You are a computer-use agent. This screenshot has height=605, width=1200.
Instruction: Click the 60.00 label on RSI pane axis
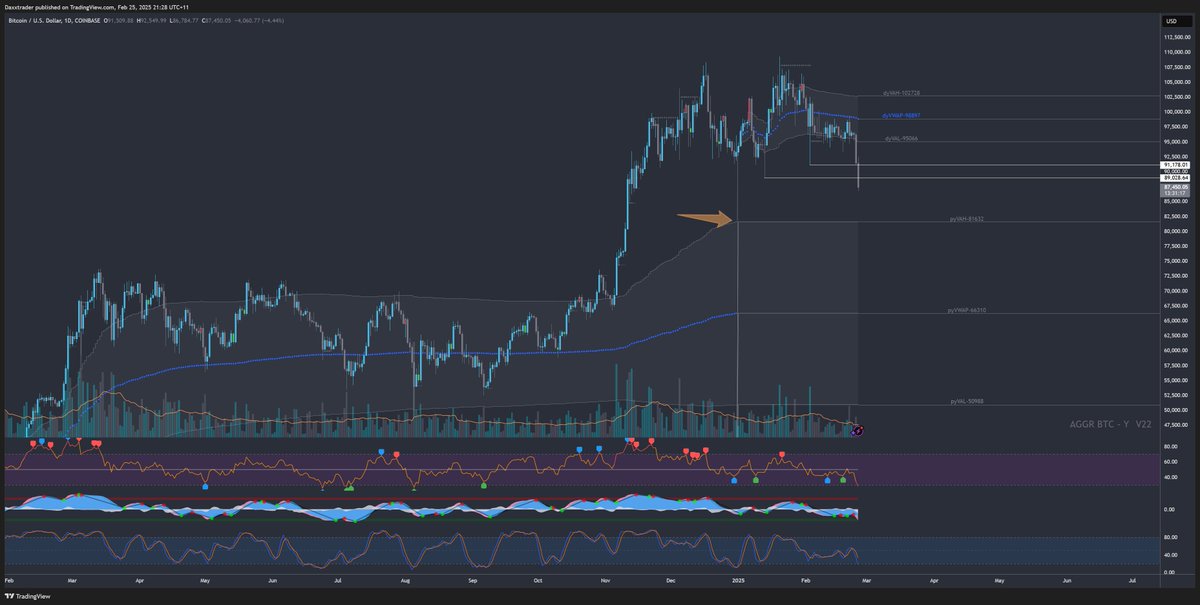[1169, 462]
